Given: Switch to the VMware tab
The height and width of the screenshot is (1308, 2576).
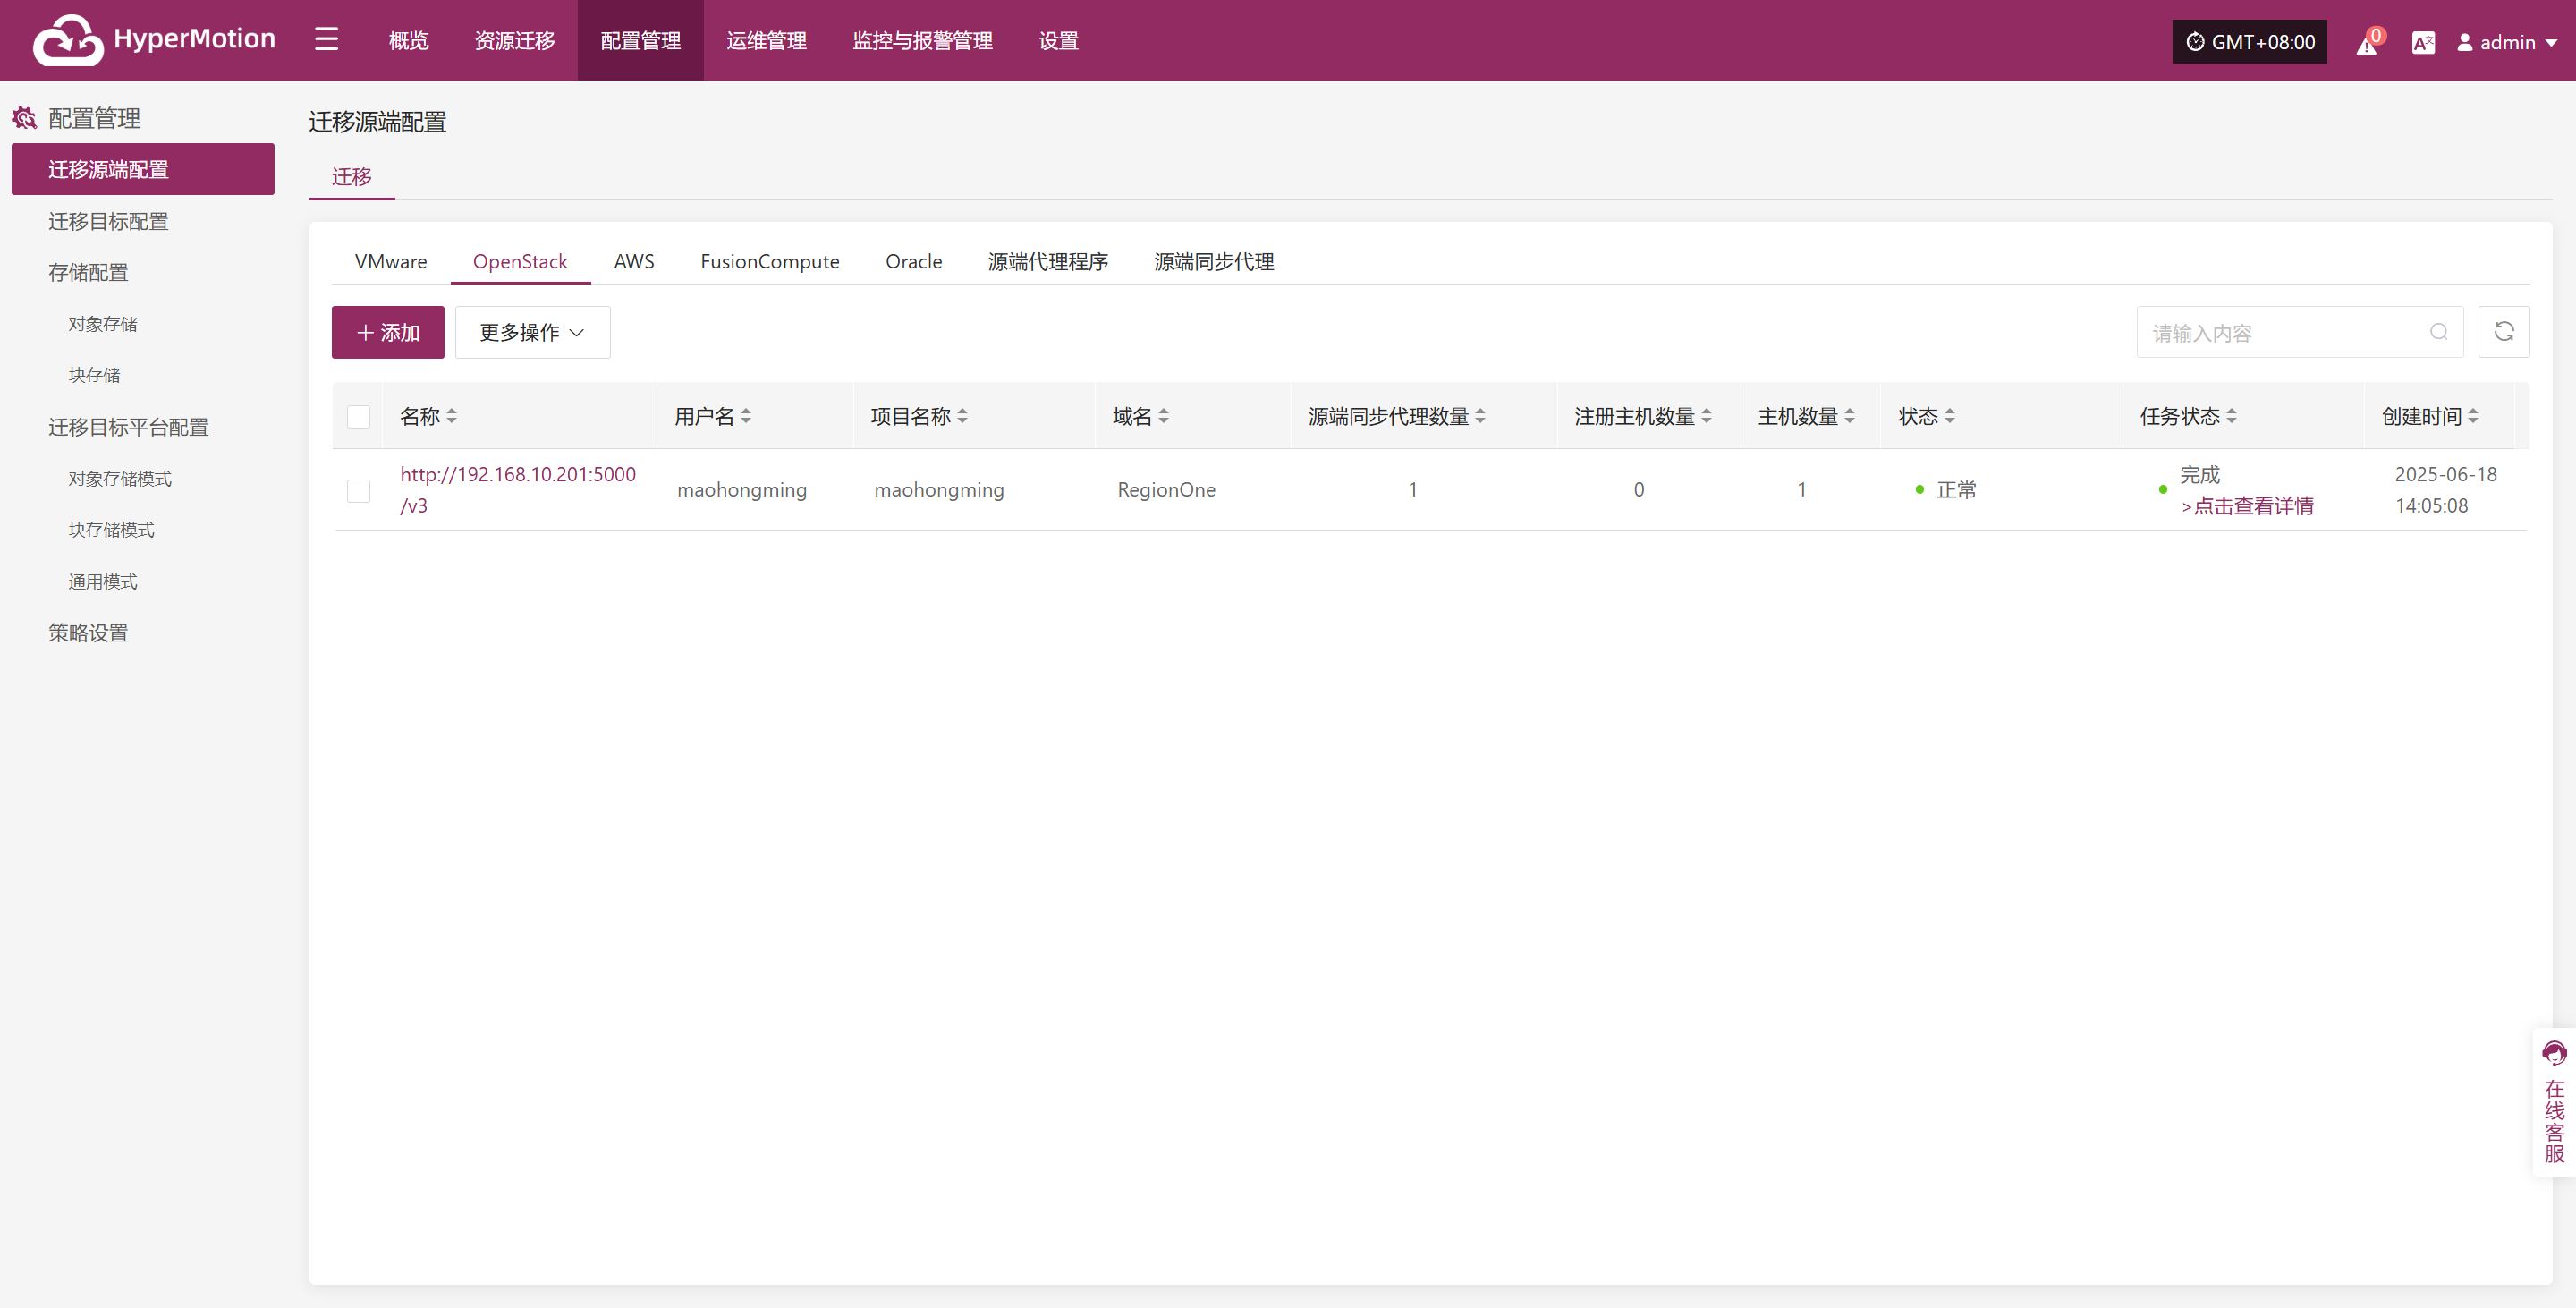Looking at the screenshot, I should pyautogui.click(x=391, y=261).
